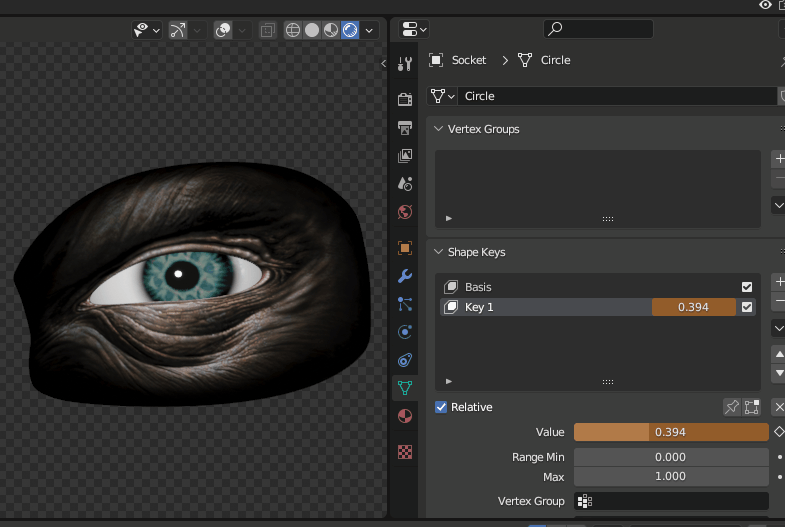Uncheck the Basis shape key checkbox
The image size is (785, 527).
[747, 287]
